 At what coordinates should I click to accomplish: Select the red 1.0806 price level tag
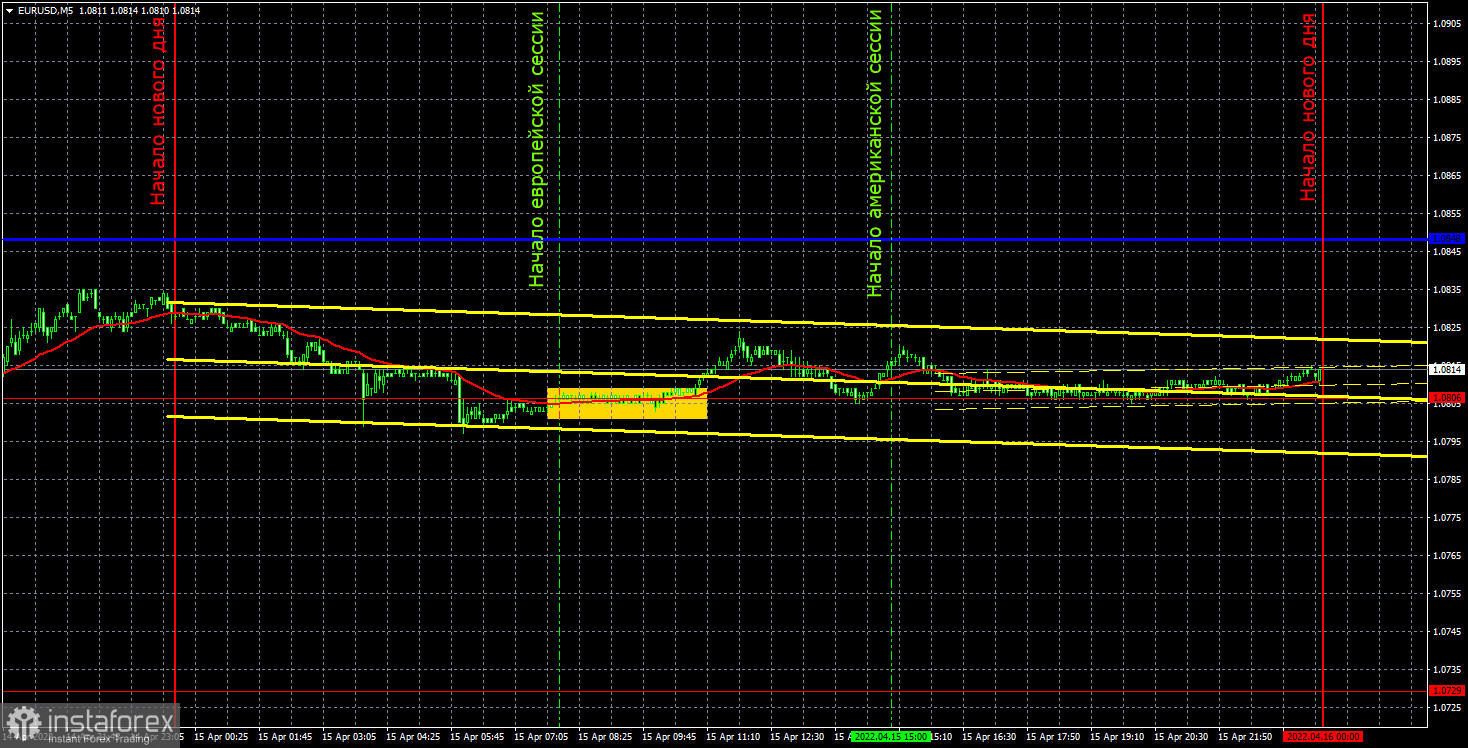[1447, 398]
